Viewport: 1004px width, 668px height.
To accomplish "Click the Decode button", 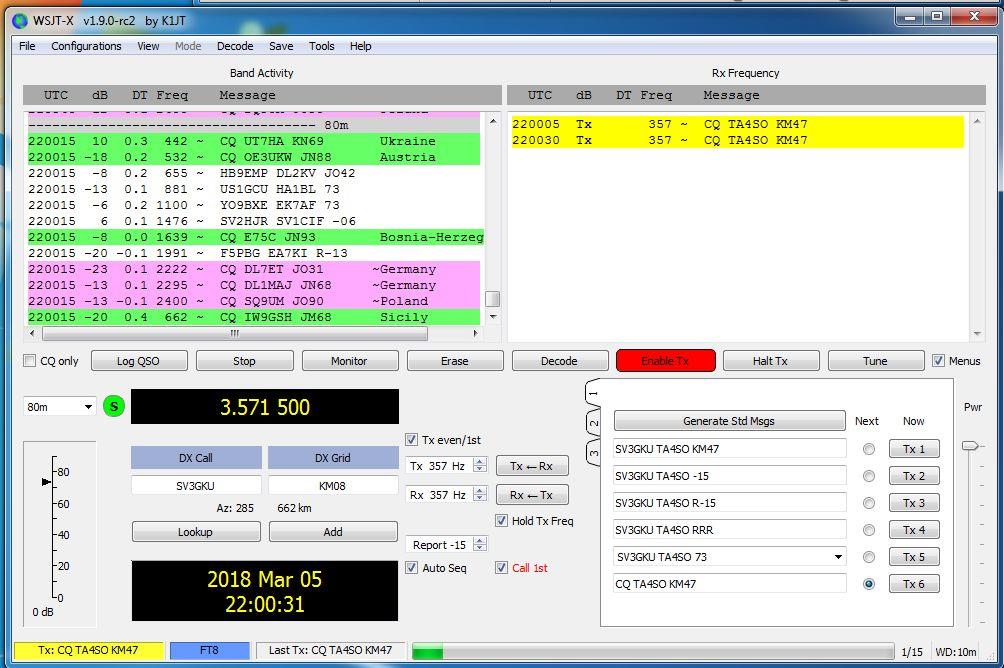I will point(560,361).
